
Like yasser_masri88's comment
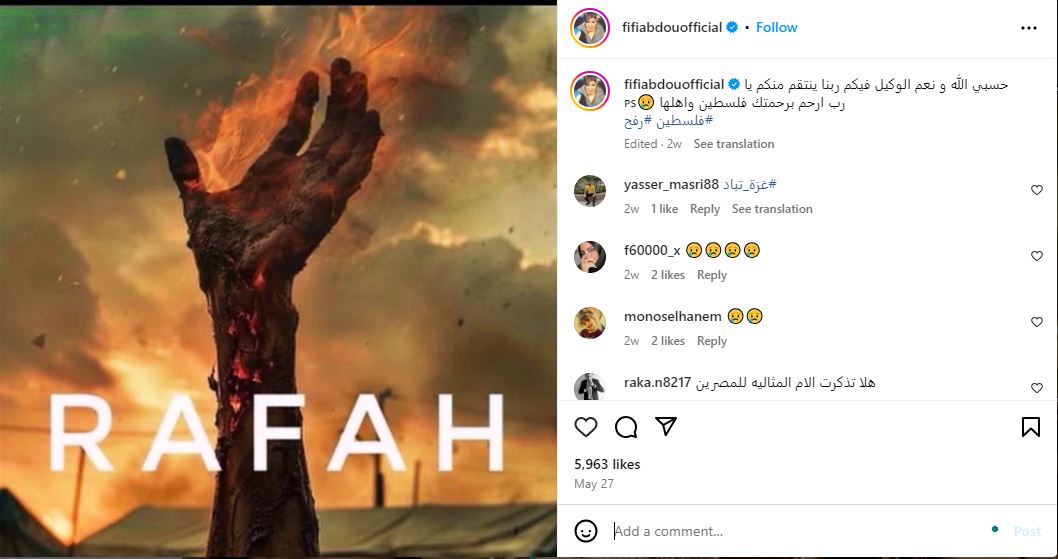1036,190
